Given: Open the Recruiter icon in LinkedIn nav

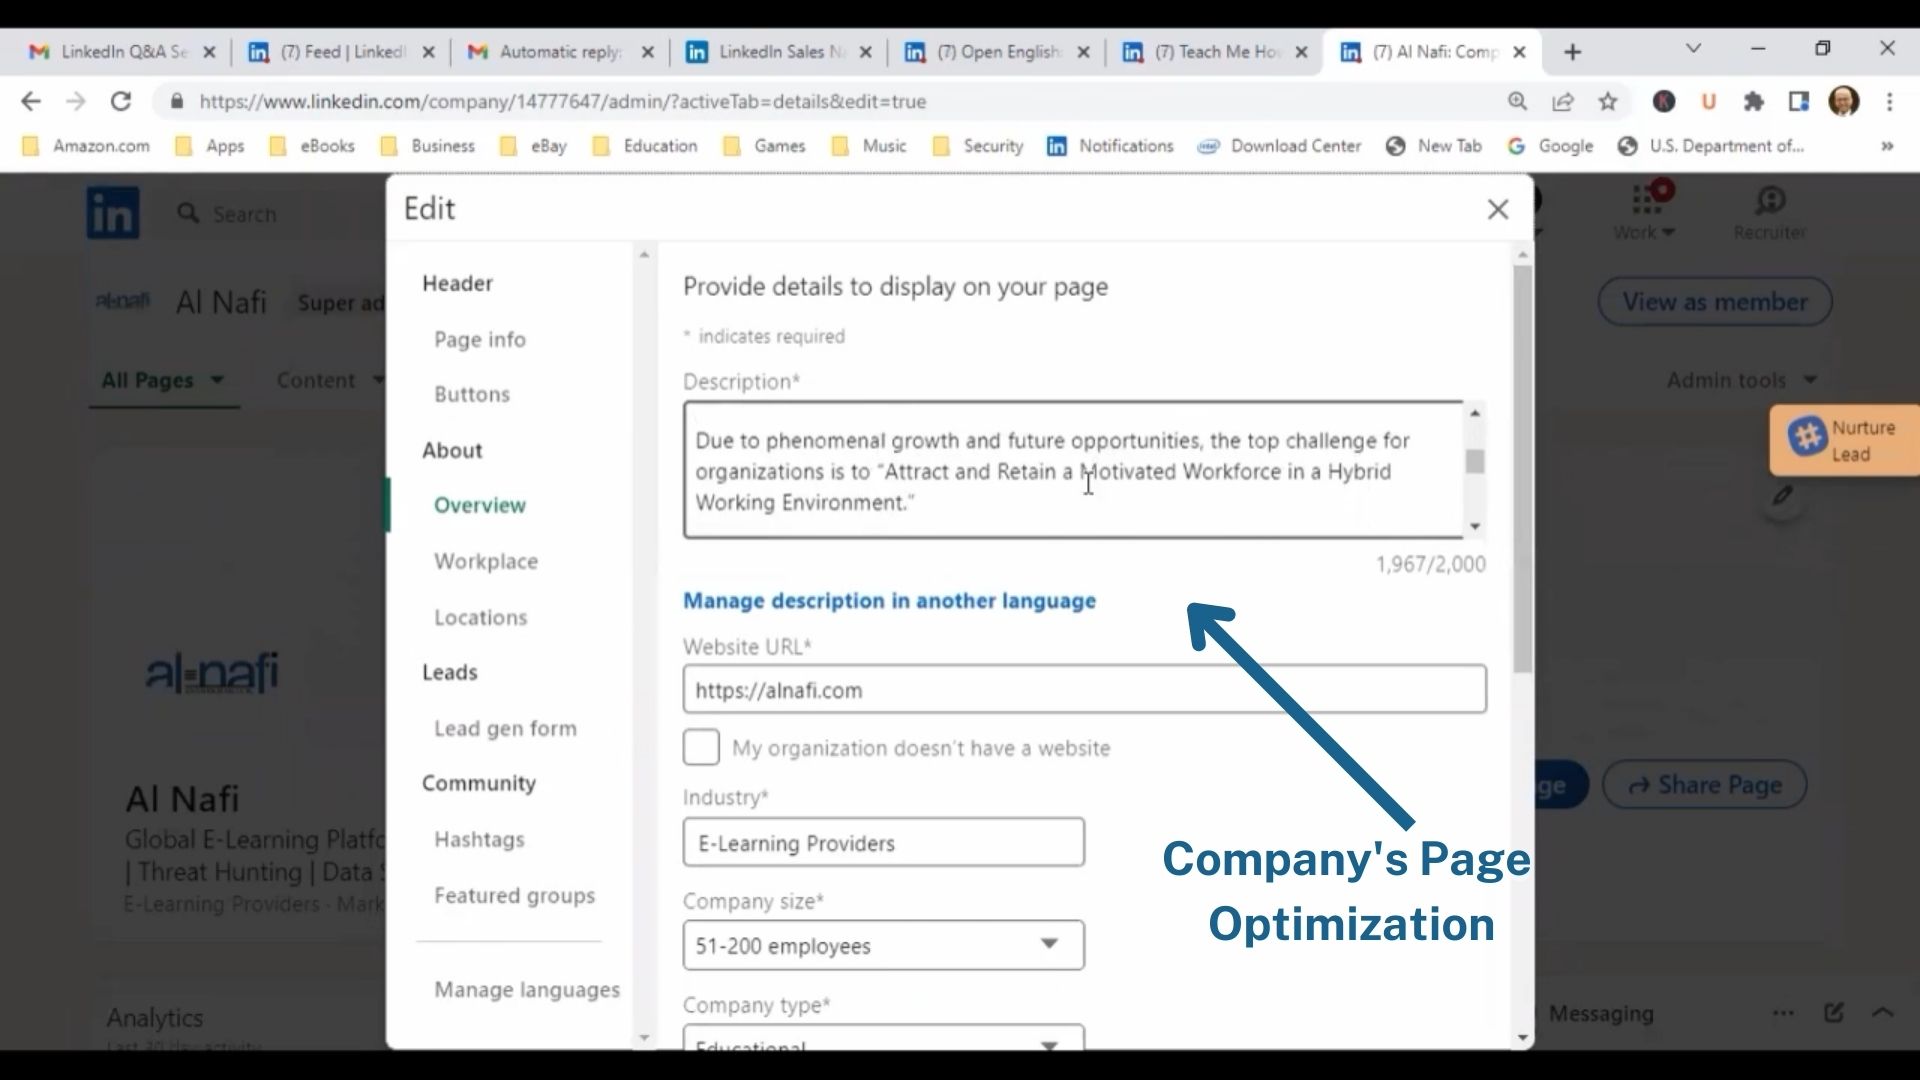Looking at the screenshot, I should pos(1770,212).
